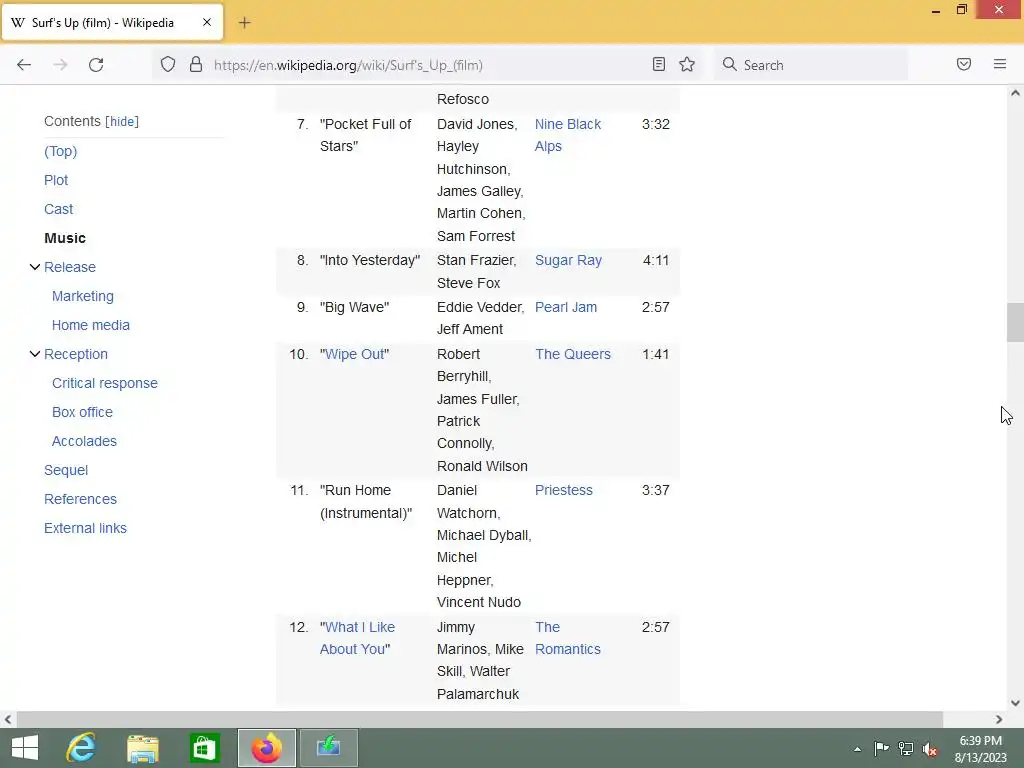Go to Critical response subsection

click(x=105, y=383)
